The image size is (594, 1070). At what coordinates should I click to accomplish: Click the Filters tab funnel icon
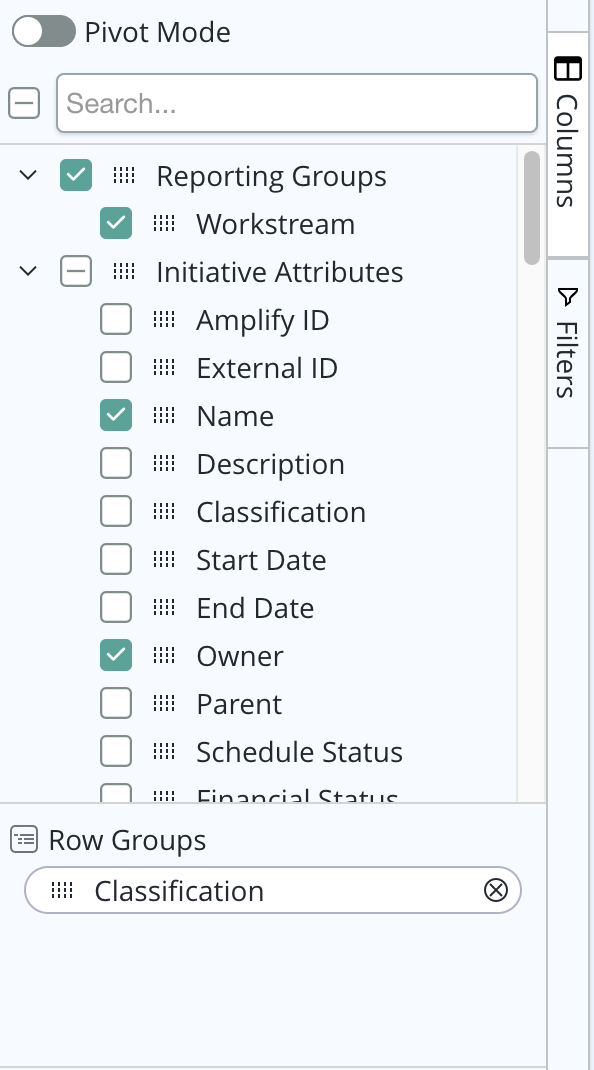pos(567,298)
